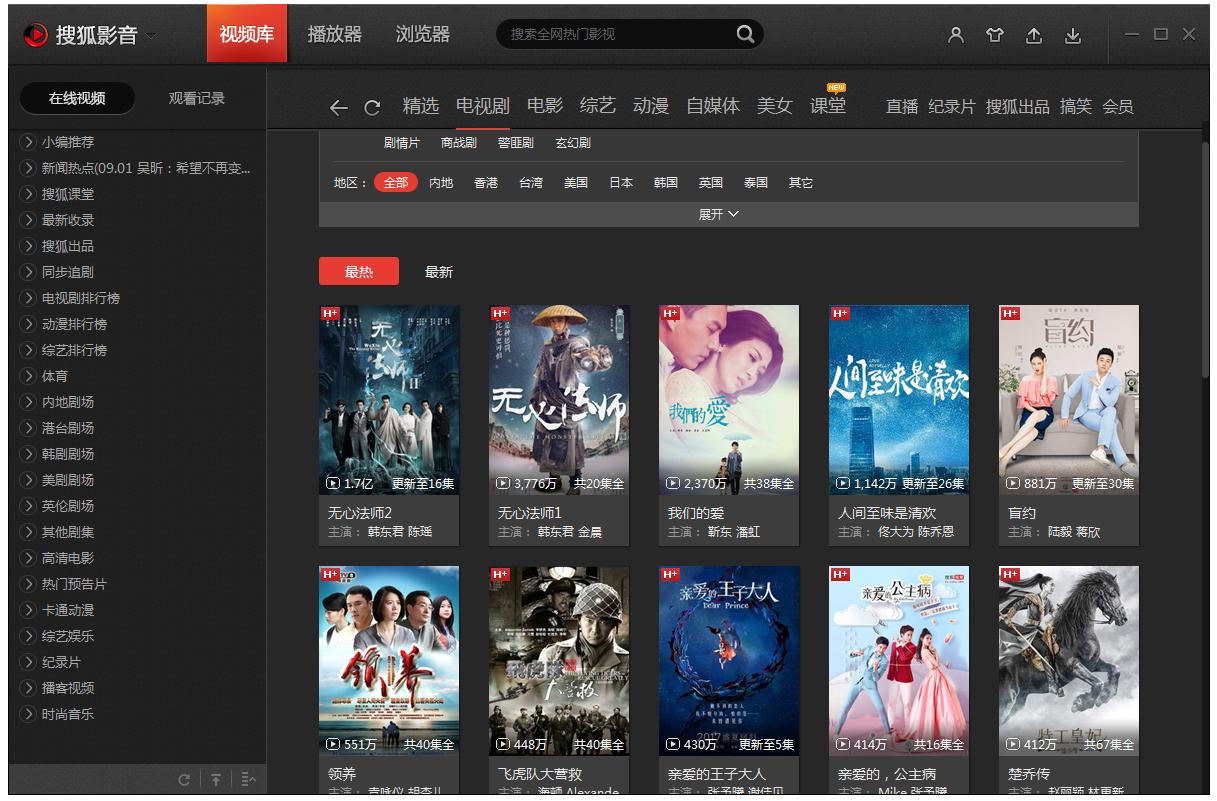Open 自媒体 category tab

pyautogui.click(x=713, y=106)
